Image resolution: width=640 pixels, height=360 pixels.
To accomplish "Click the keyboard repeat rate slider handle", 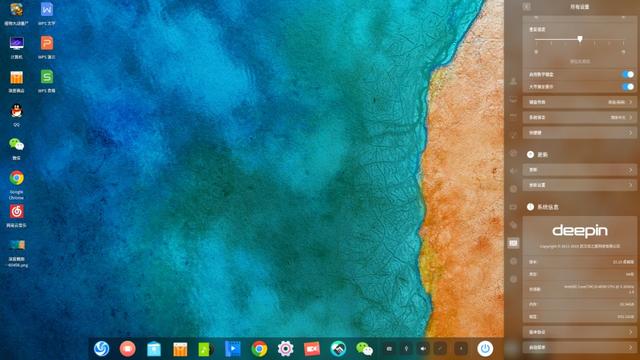I will (580, 39).
